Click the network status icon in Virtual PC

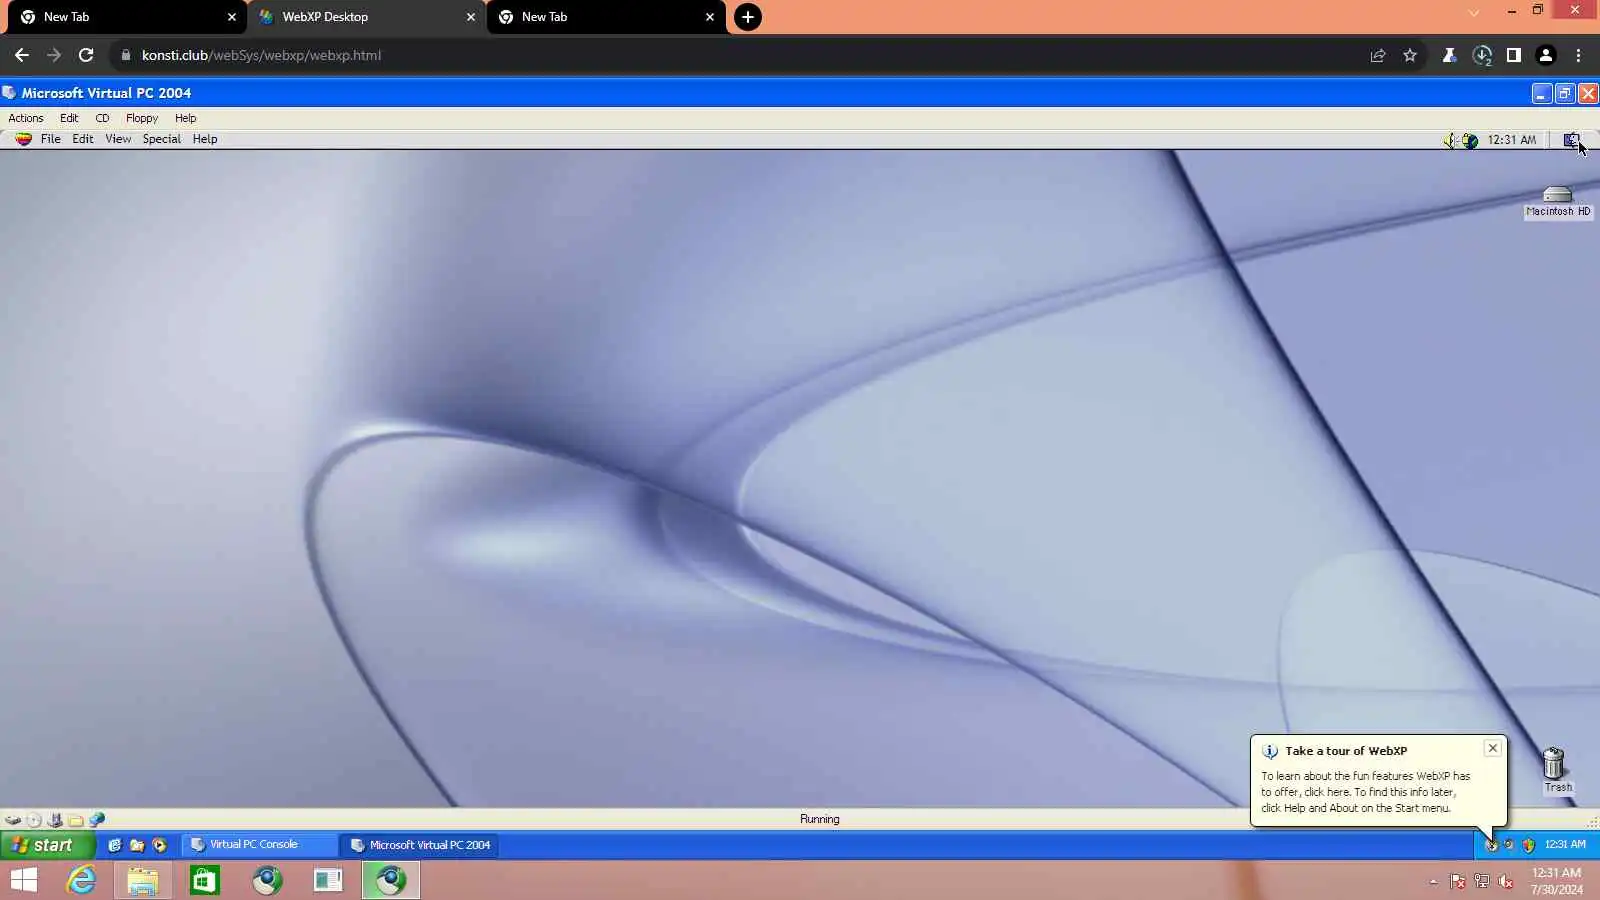[x=97, y=820]
